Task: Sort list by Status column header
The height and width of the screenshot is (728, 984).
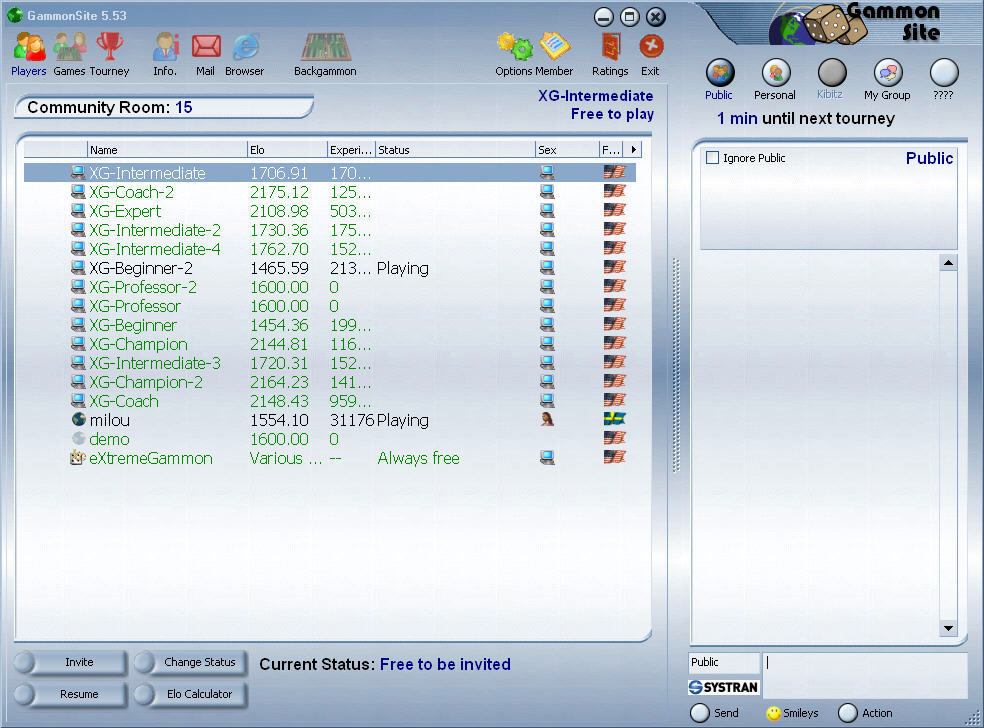Action: (x=455, y=150)
